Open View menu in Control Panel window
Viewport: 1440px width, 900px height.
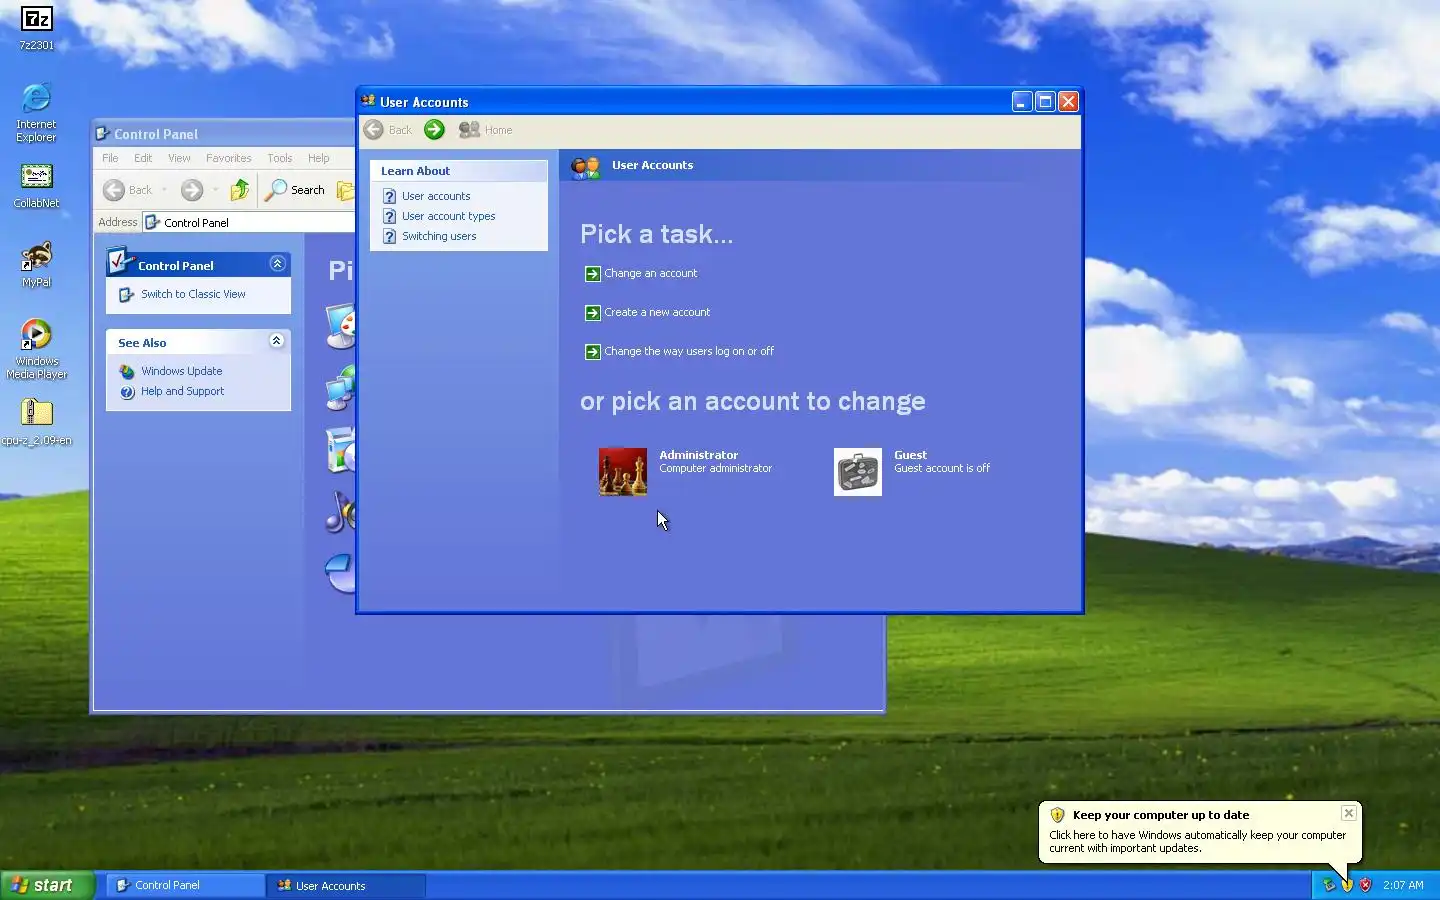[179, 158]
